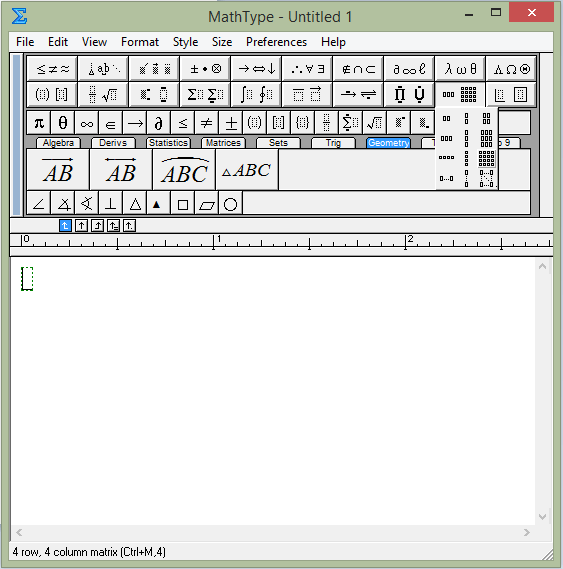Insert the pi symbol from the small bar
The image size is (563, 569).
point(39,123)
